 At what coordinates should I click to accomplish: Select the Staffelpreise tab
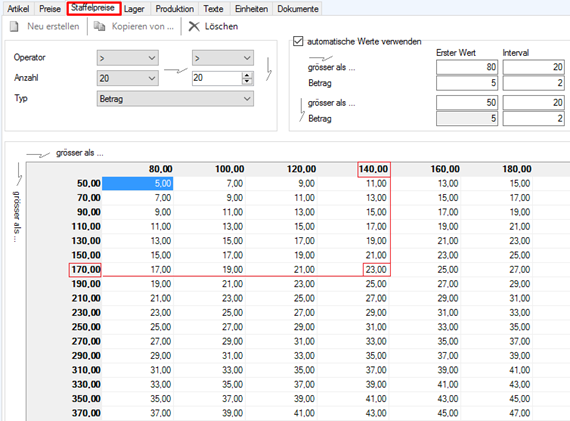point(93,8)
